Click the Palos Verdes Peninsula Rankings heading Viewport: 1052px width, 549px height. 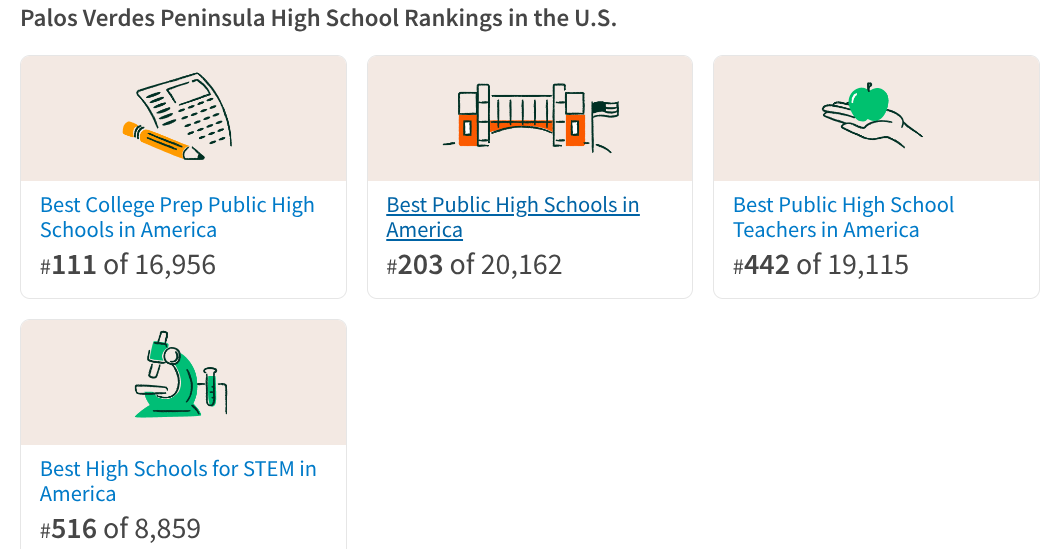pos(318,19)
